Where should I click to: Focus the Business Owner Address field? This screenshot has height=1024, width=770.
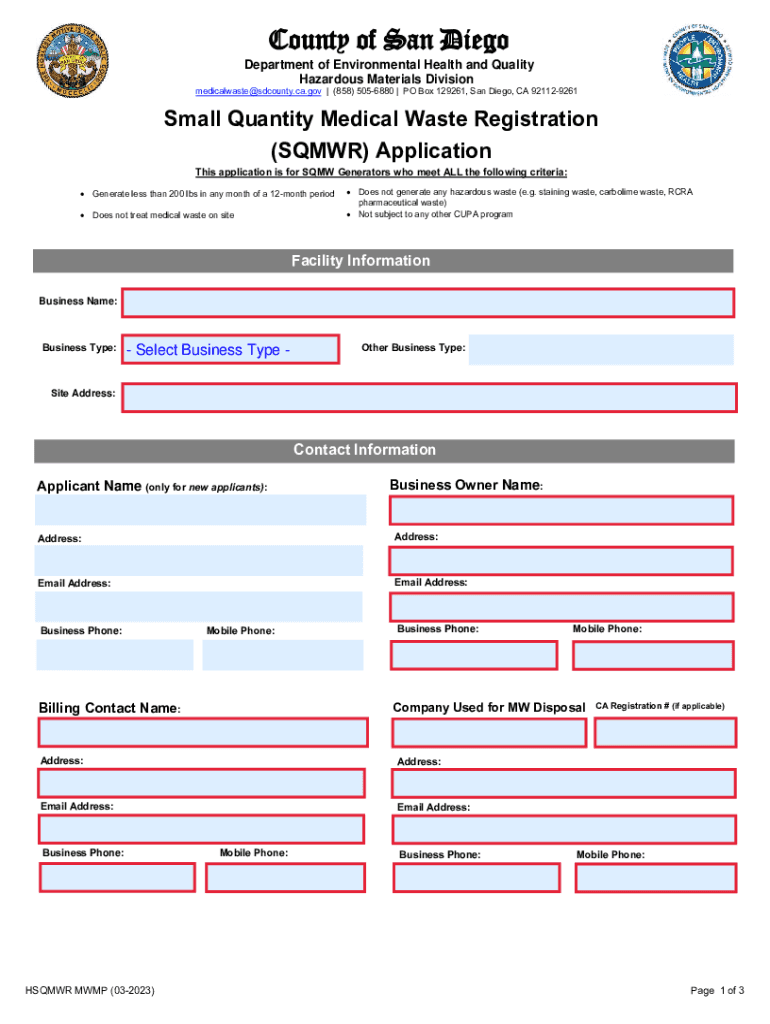tap(561, 561)
